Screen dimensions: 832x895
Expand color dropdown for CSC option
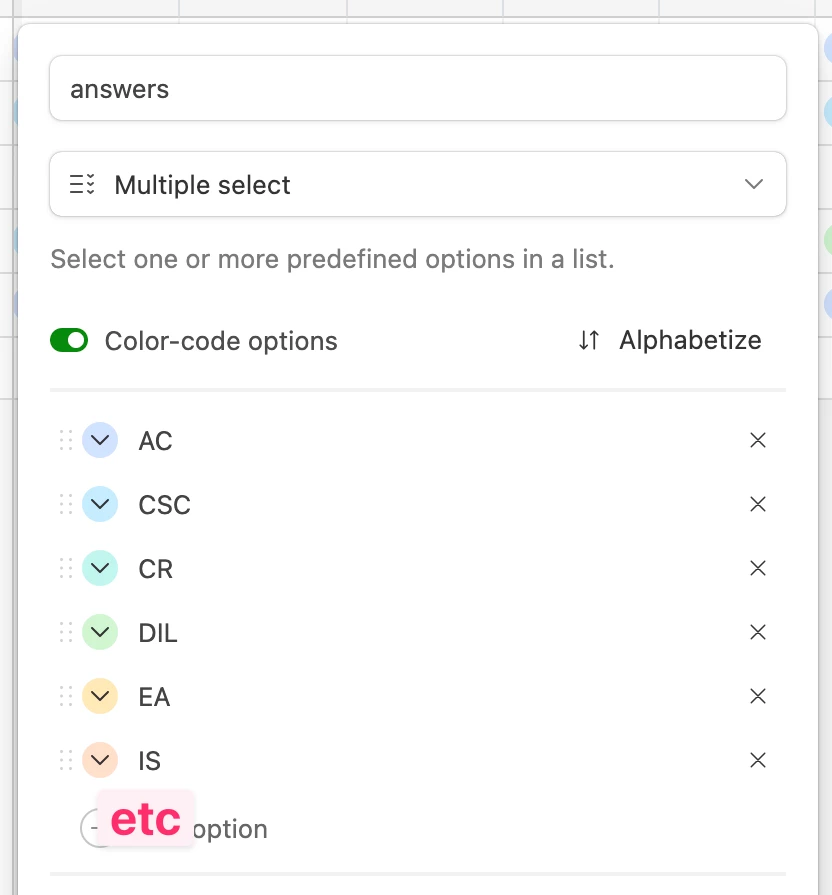pyautogui.click(x=100, y=504)
